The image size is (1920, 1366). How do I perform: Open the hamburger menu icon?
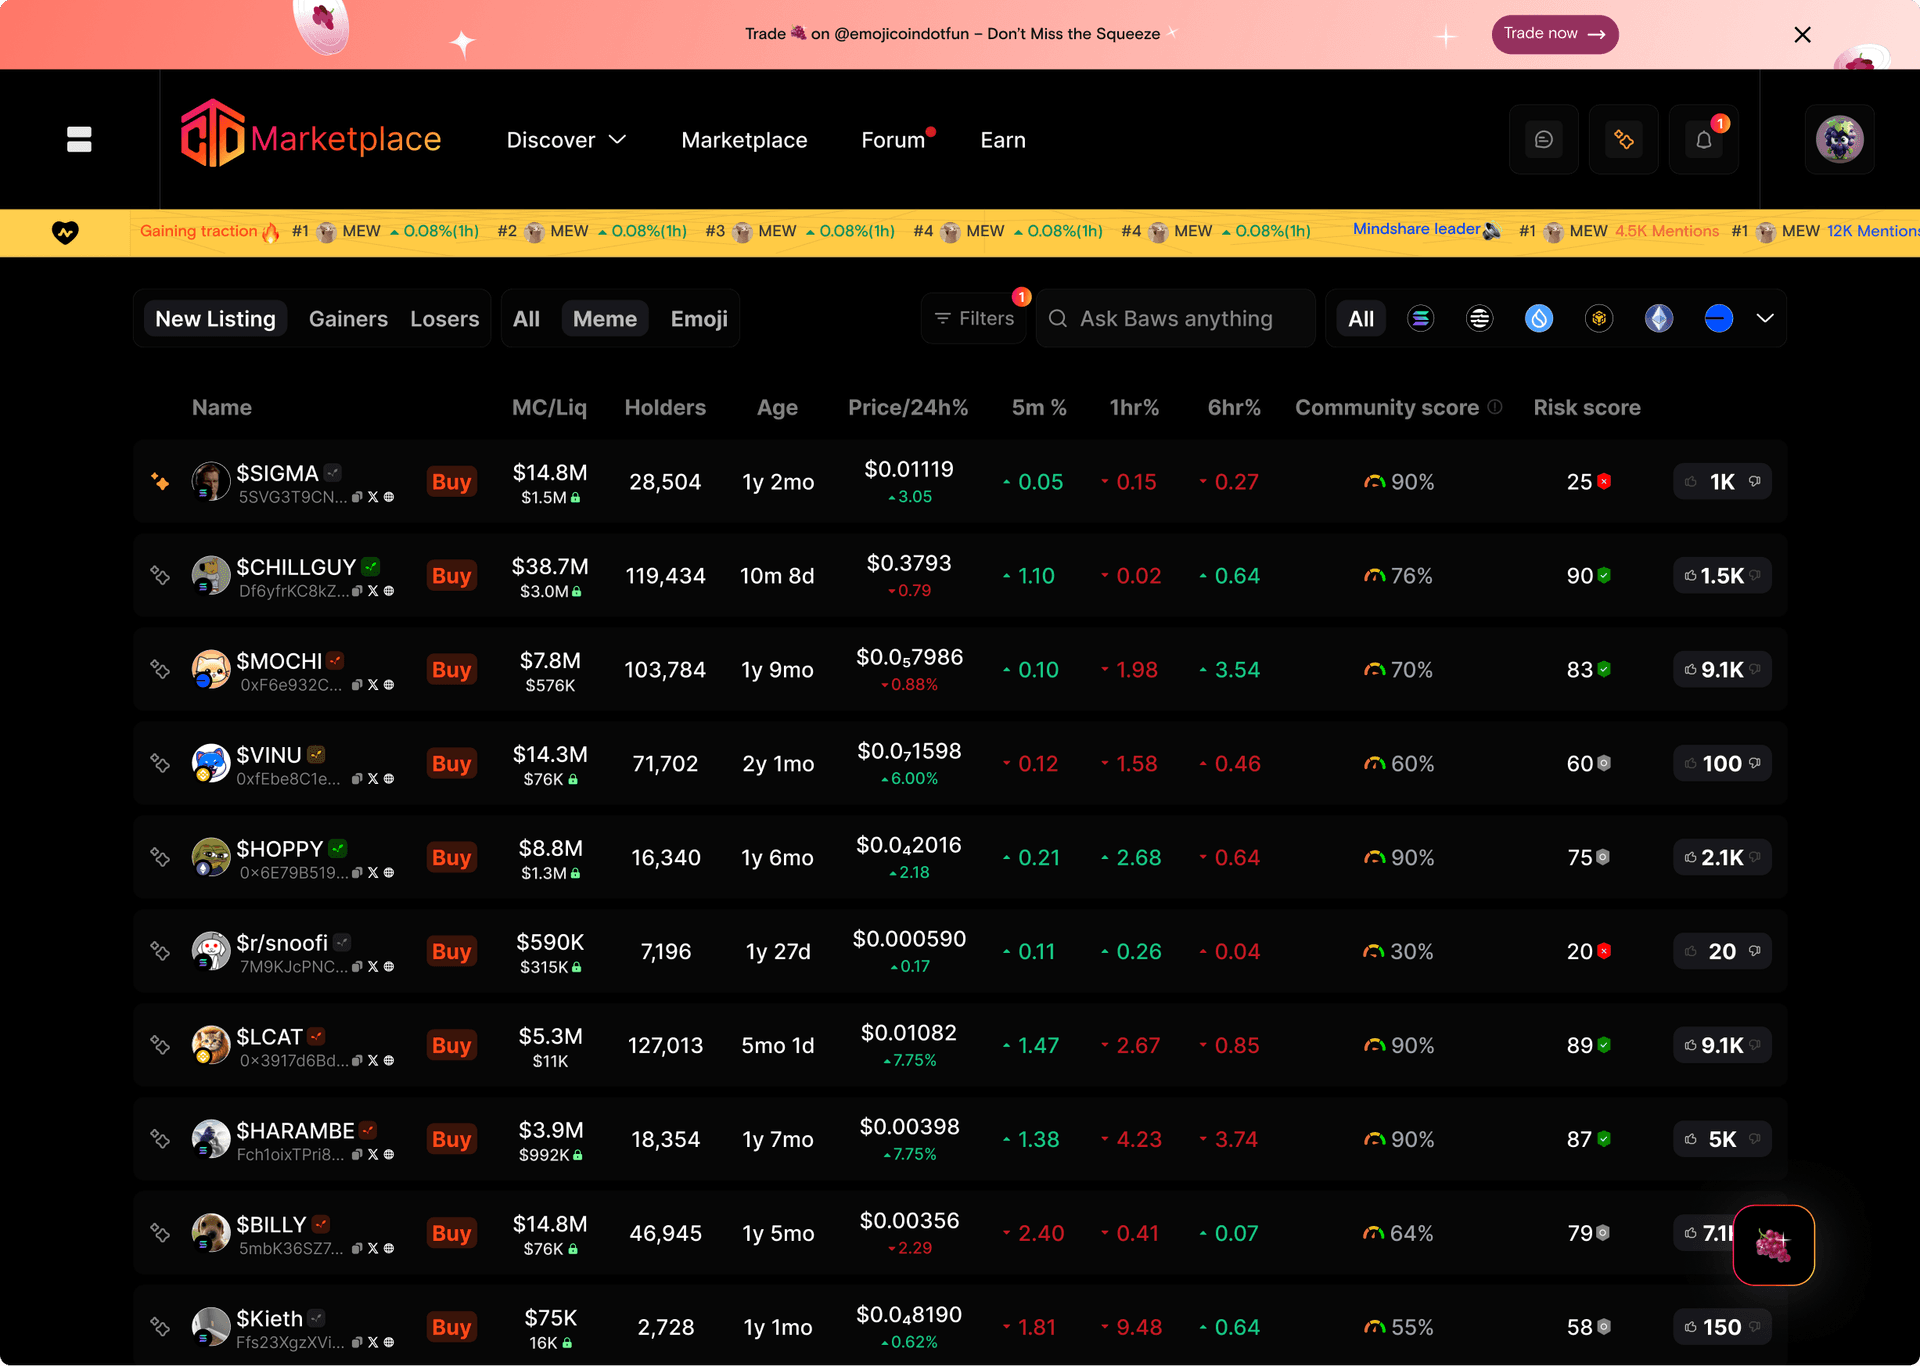point(79,140)
